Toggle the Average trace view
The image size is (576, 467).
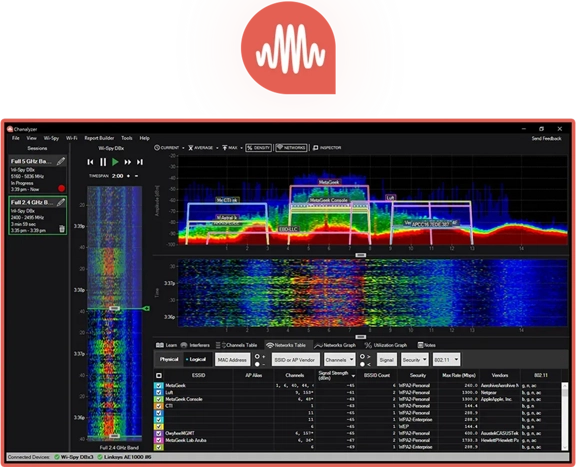point(201,148)
